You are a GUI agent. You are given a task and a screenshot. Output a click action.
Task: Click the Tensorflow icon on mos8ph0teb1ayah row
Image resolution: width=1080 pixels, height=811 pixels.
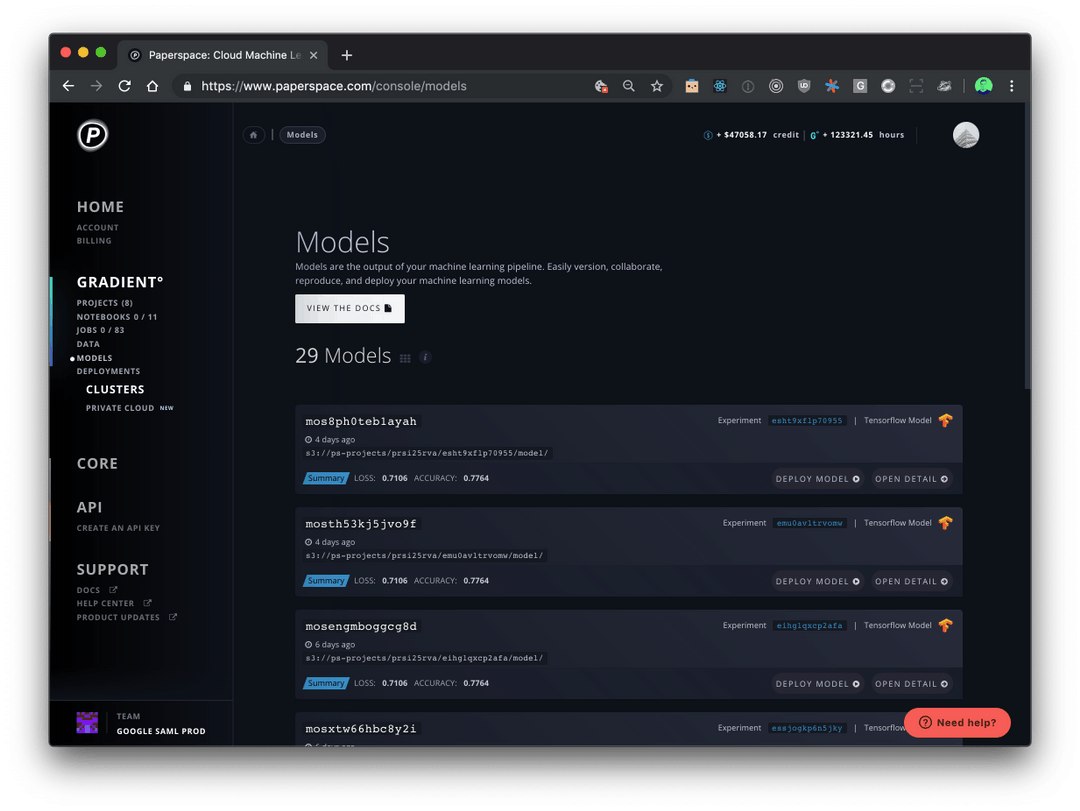[x=944, y=420]
